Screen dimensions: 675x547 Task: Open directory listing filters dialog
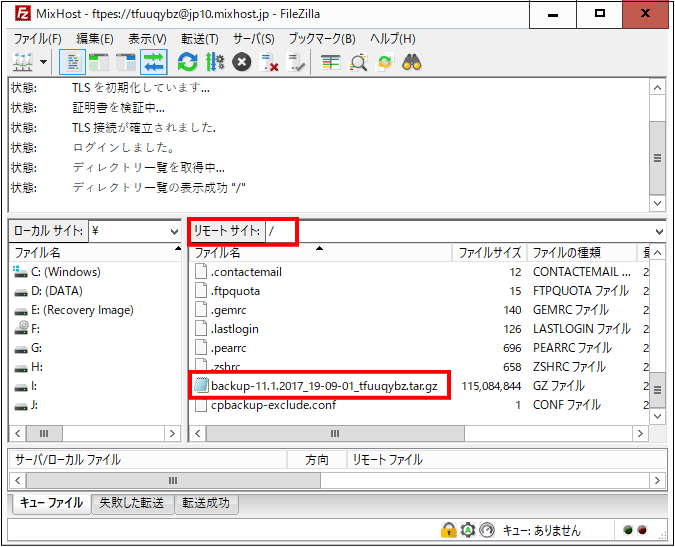click(x=331, y=62)
